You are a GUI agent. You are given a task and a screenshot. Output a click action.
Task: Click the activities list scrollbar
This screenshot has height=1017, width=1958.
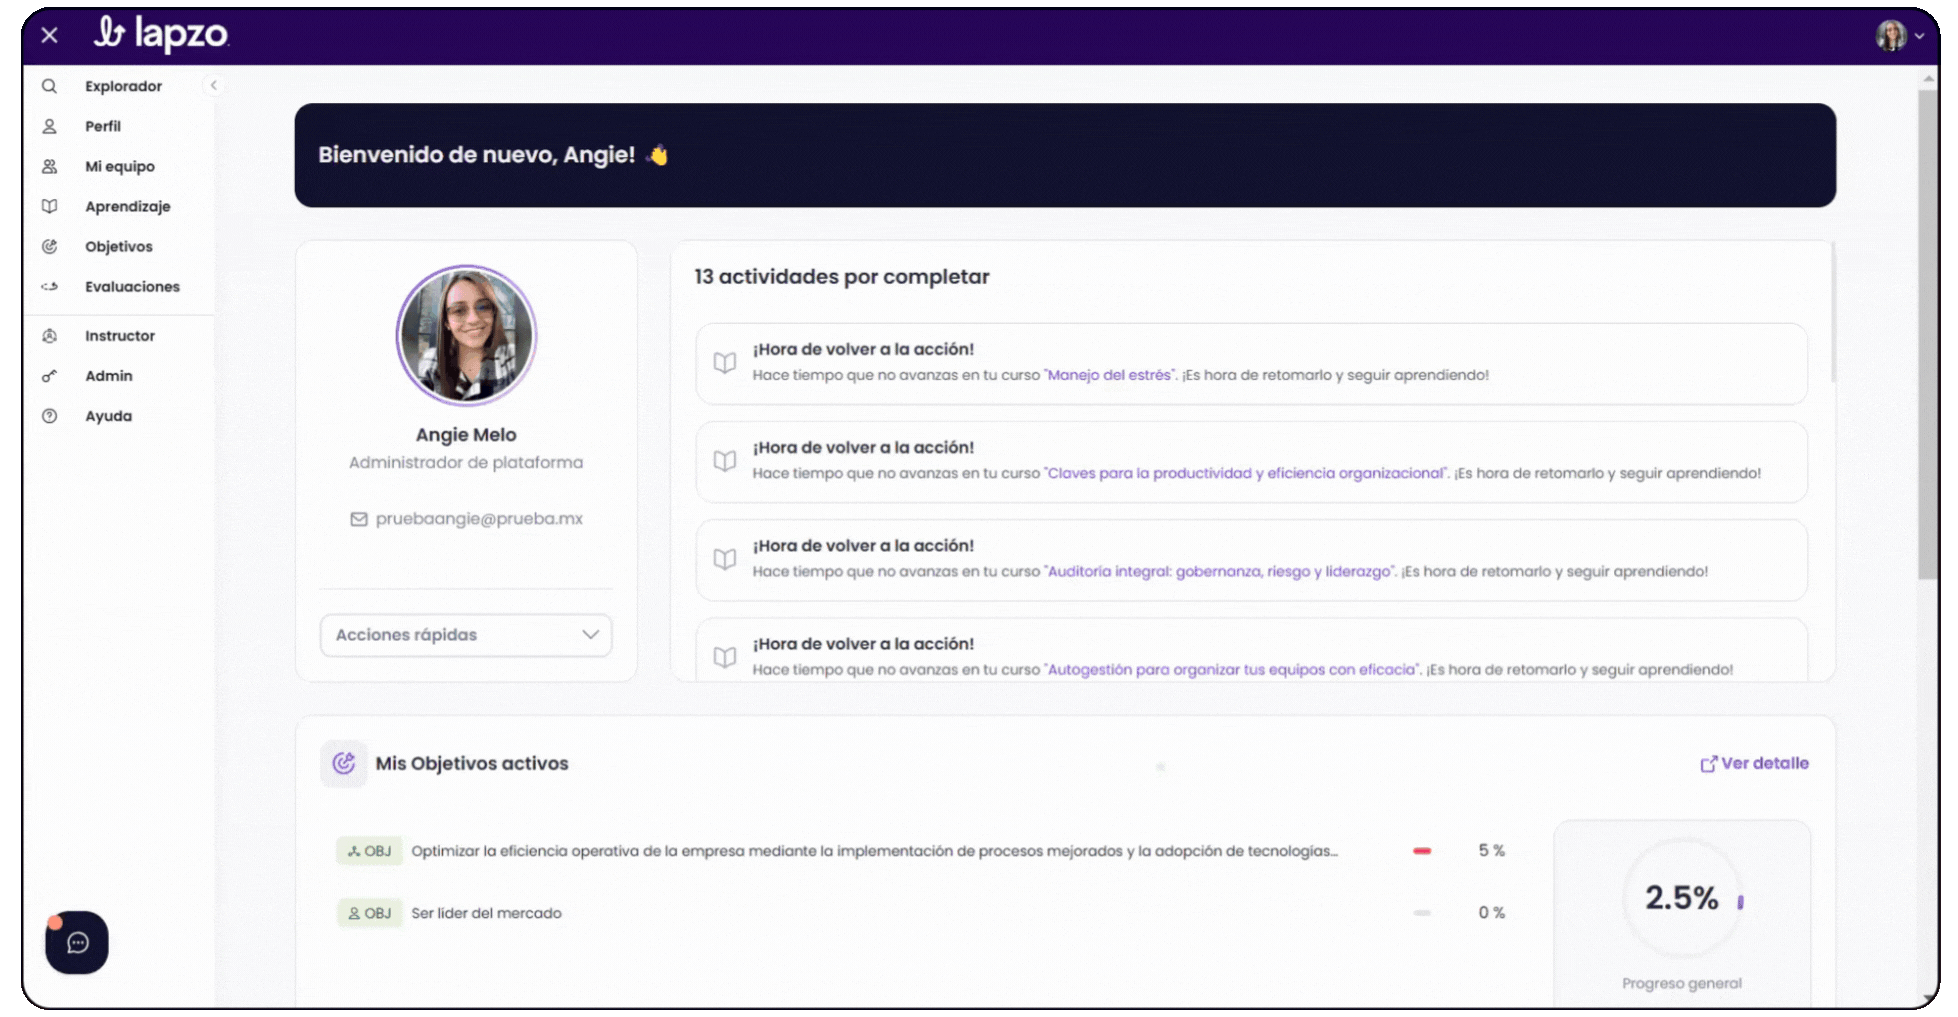click(1832, 312)
